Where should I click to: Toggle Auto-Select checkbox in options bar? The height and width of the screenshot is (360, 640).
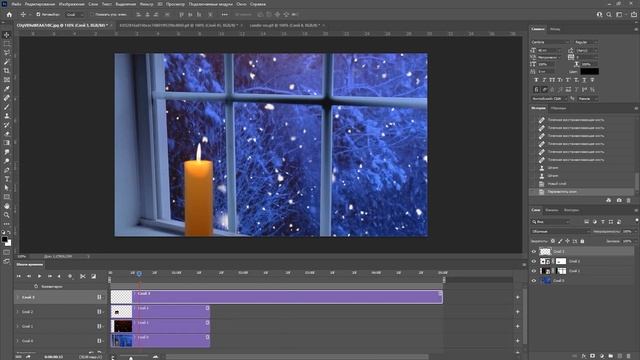[x=38, y=14]
